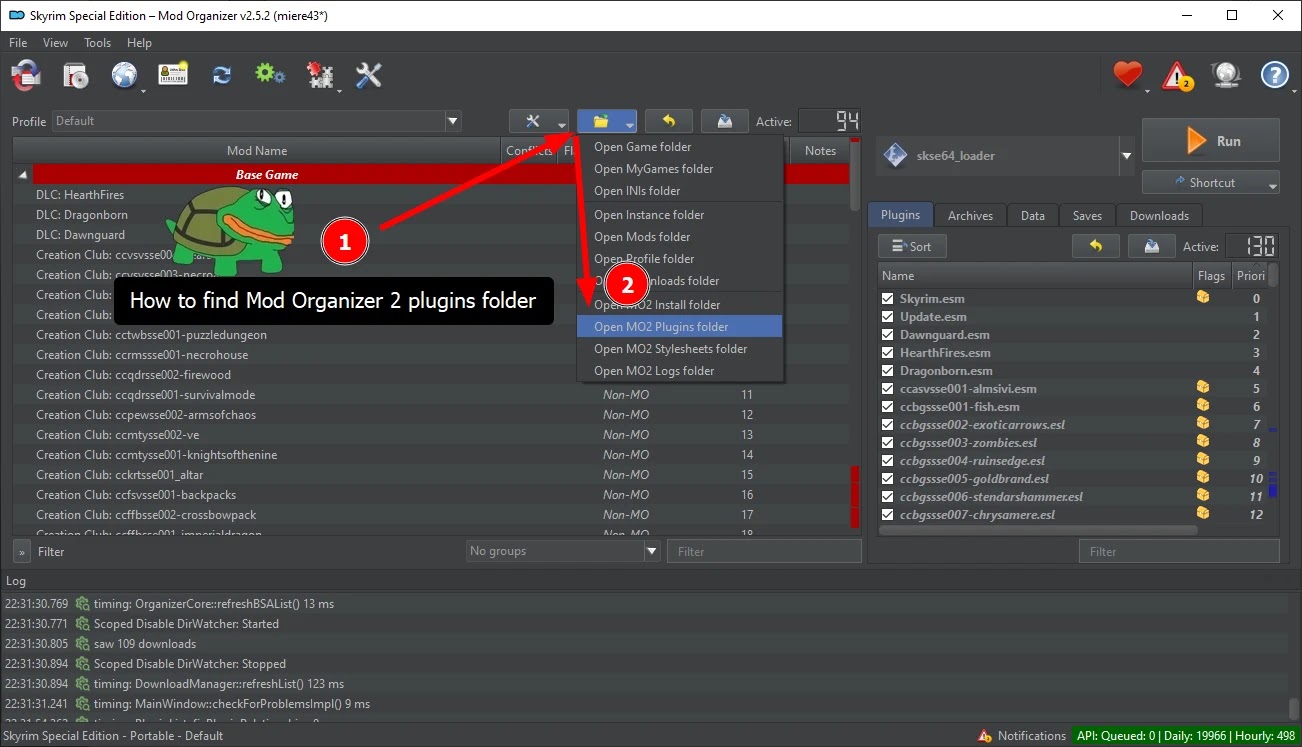The height and width of the screenshot is (747, 1302).
Task: Select Open MO2 Logs folder entry
Action: click(680, 371)
